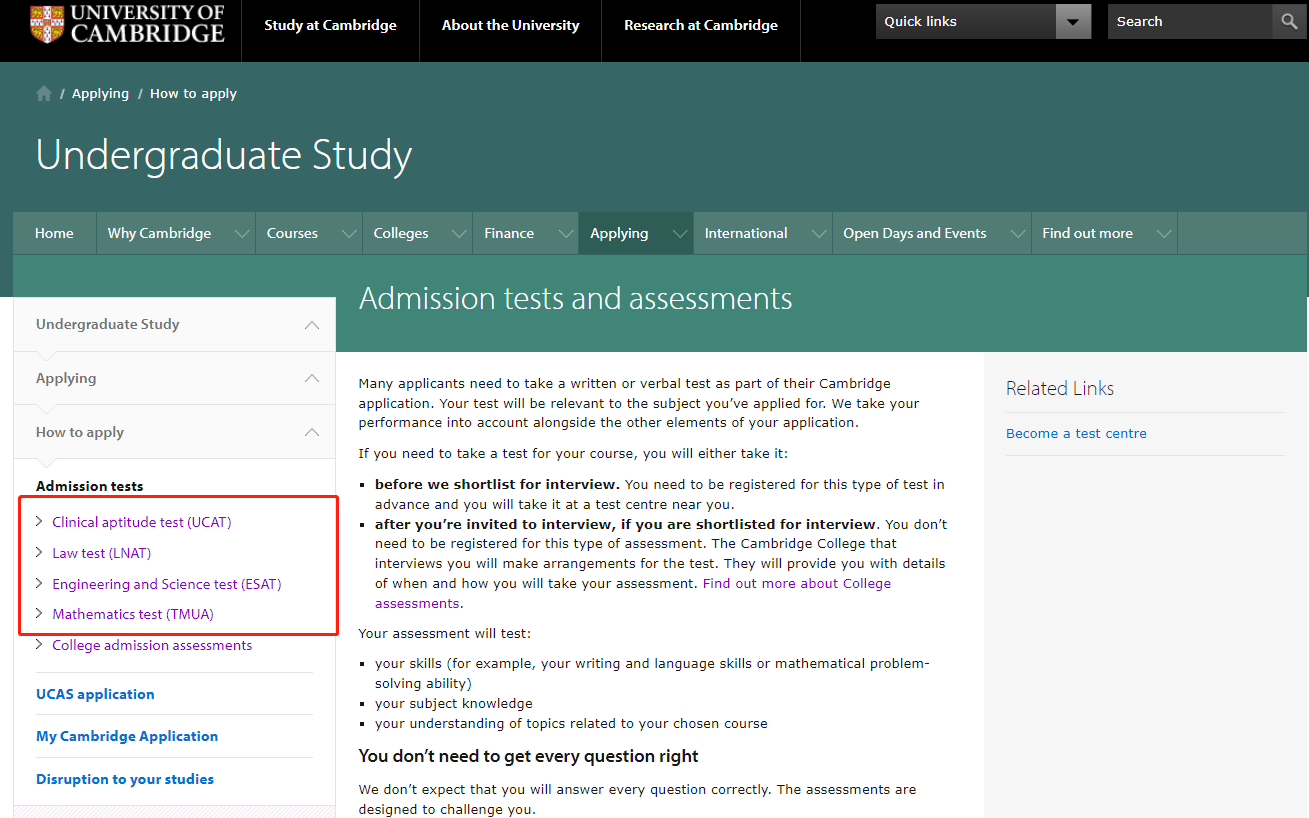Expand the International nav chevron
1309x818 pixels.
pos(818,234)
